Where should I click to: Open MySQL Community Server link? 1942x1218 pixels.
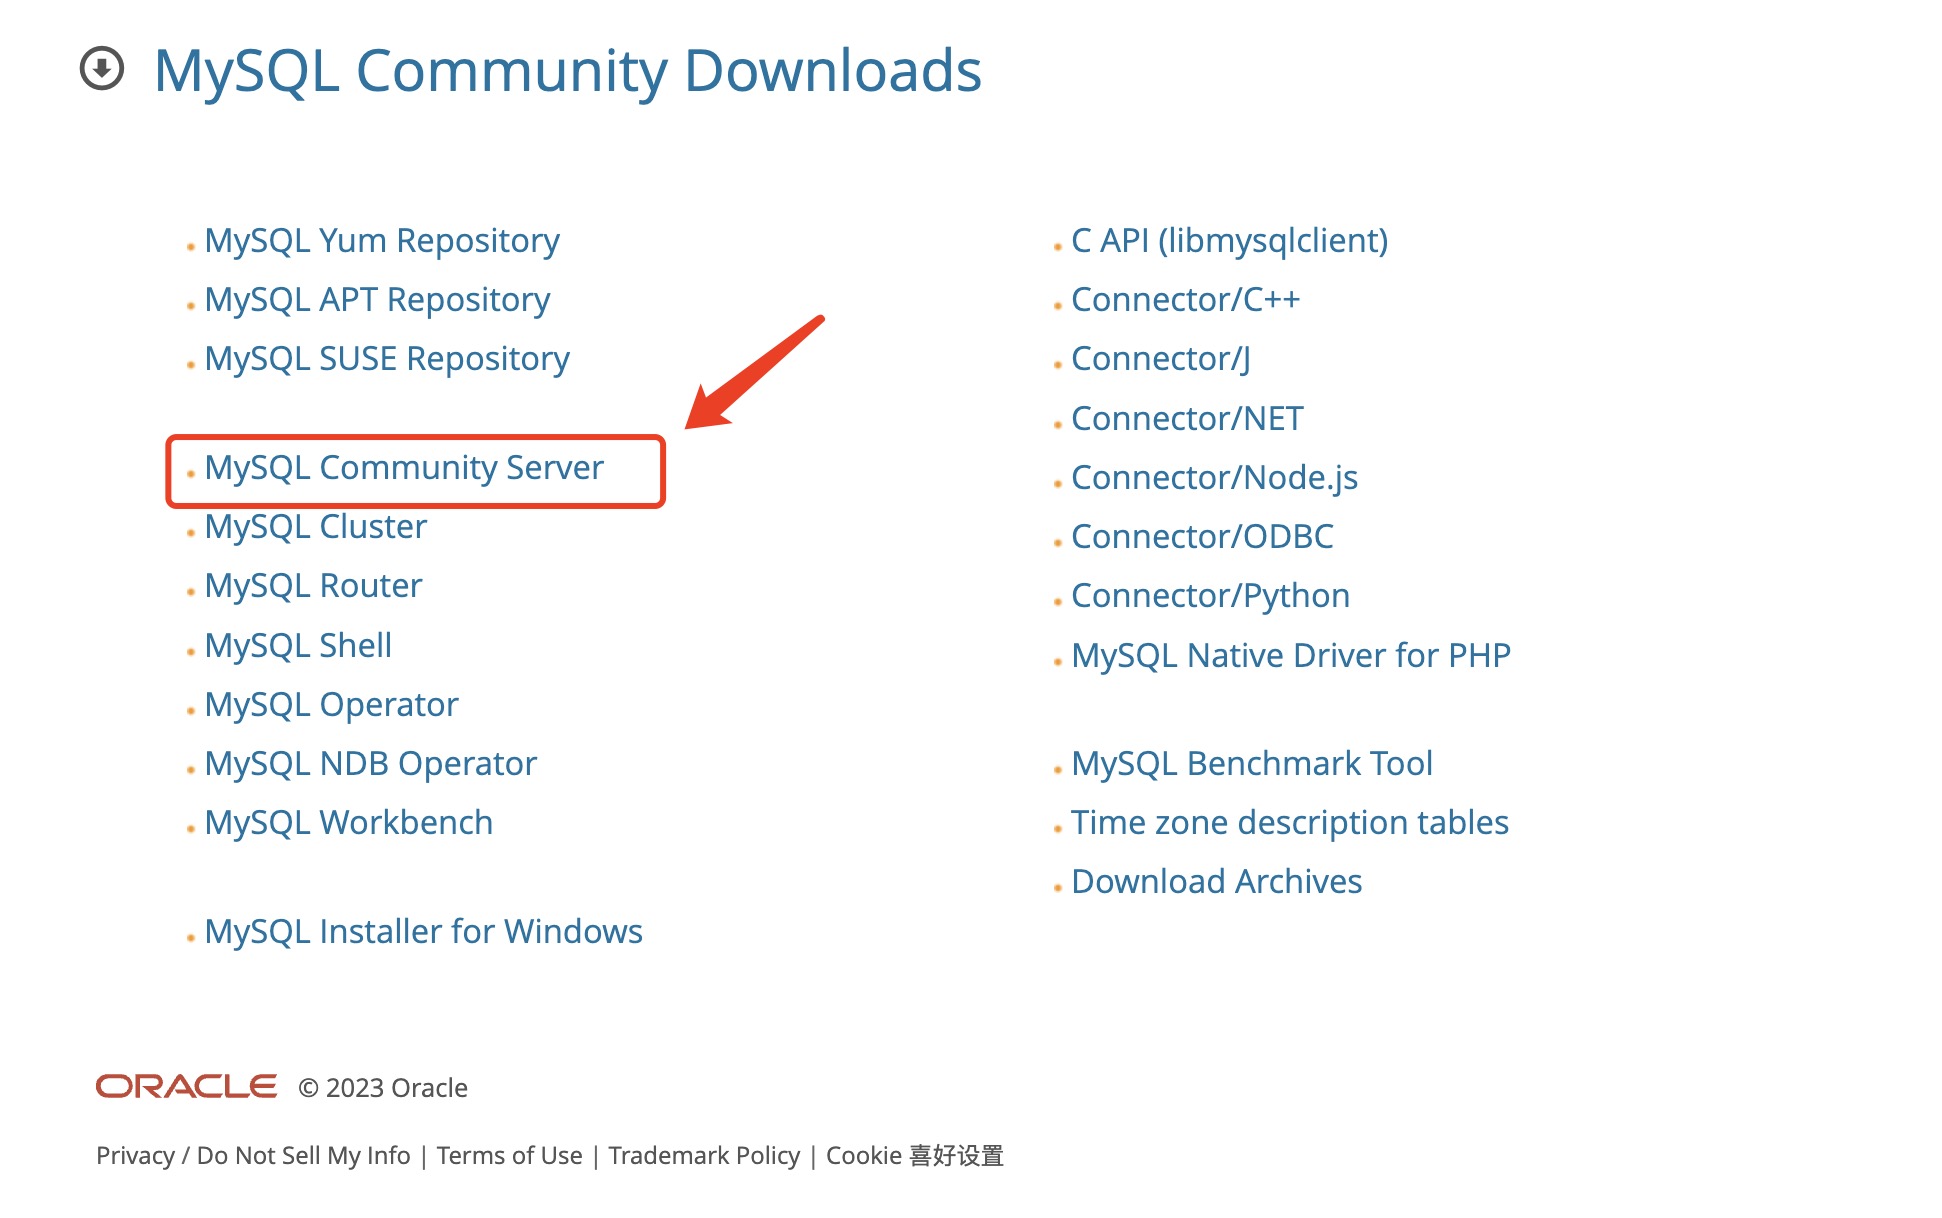[403, 468]
